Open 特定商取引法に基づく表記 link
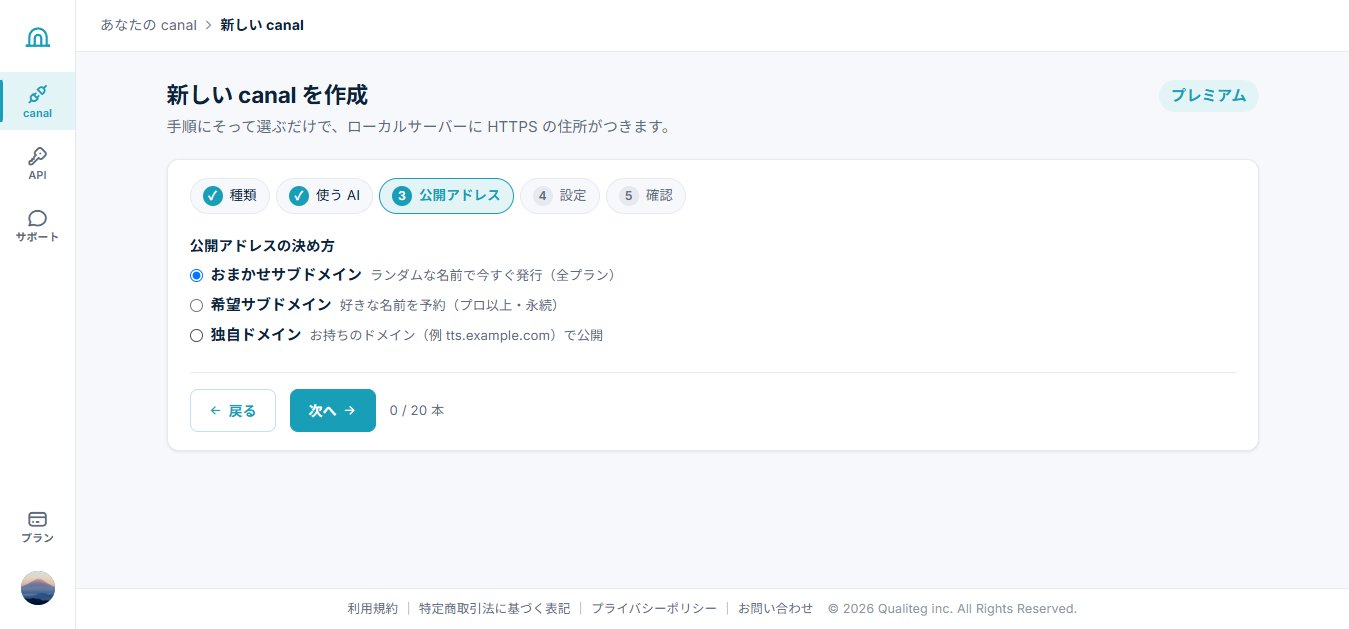The height and width of the screenshot is (629, 1349). tap(494, 608)
